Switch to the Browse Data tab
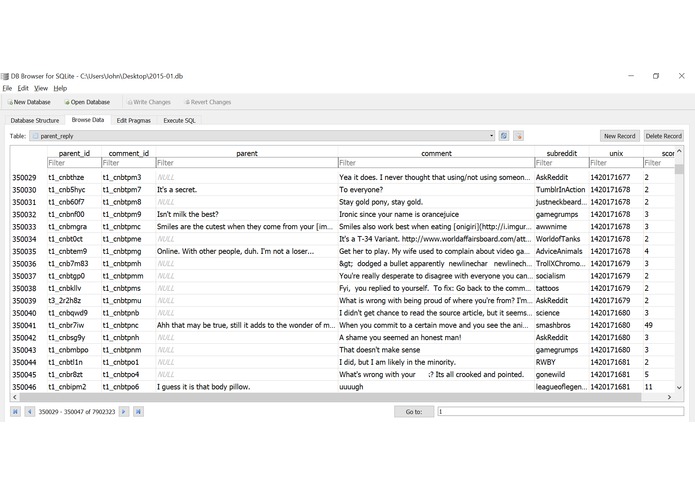The image size is (695, 494). coord(88,120)
